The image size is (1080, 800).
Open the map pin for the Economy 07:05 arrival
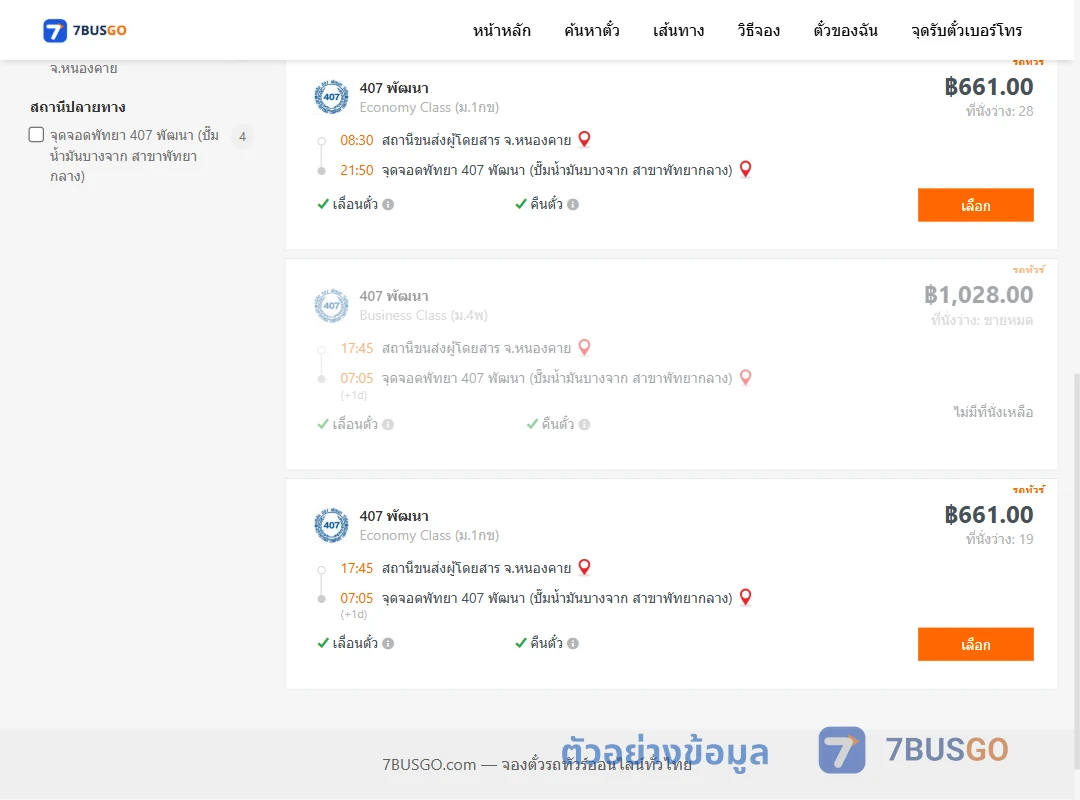(x=745, y=597)
